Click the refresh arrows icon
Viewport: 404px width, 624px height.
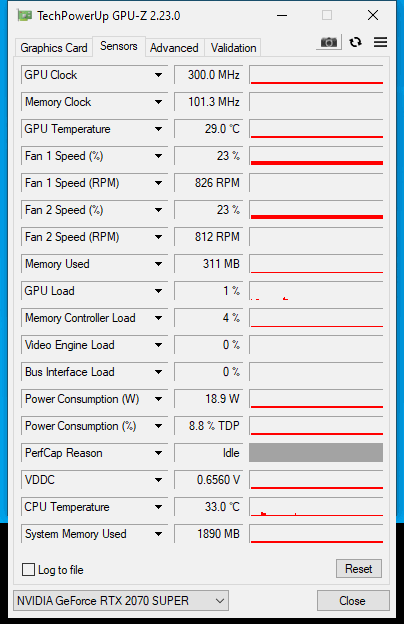[355, 42]
